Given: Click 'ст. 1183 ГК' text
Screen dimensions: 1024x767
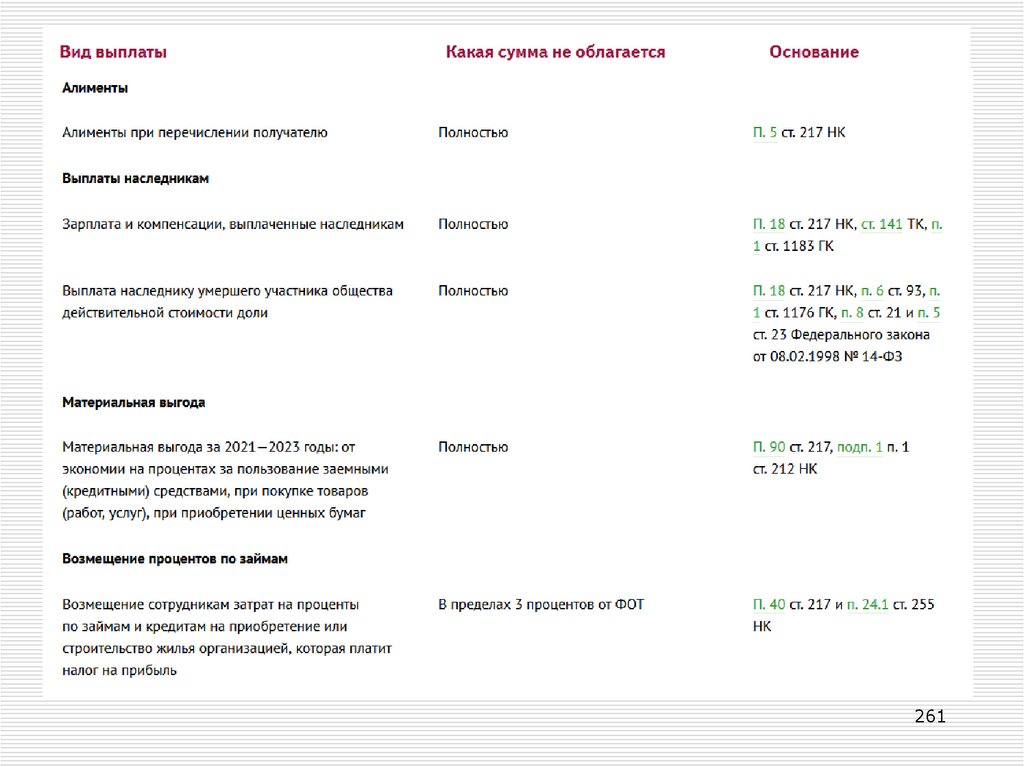Looking at the screenshot, I should tap(799, 246).
